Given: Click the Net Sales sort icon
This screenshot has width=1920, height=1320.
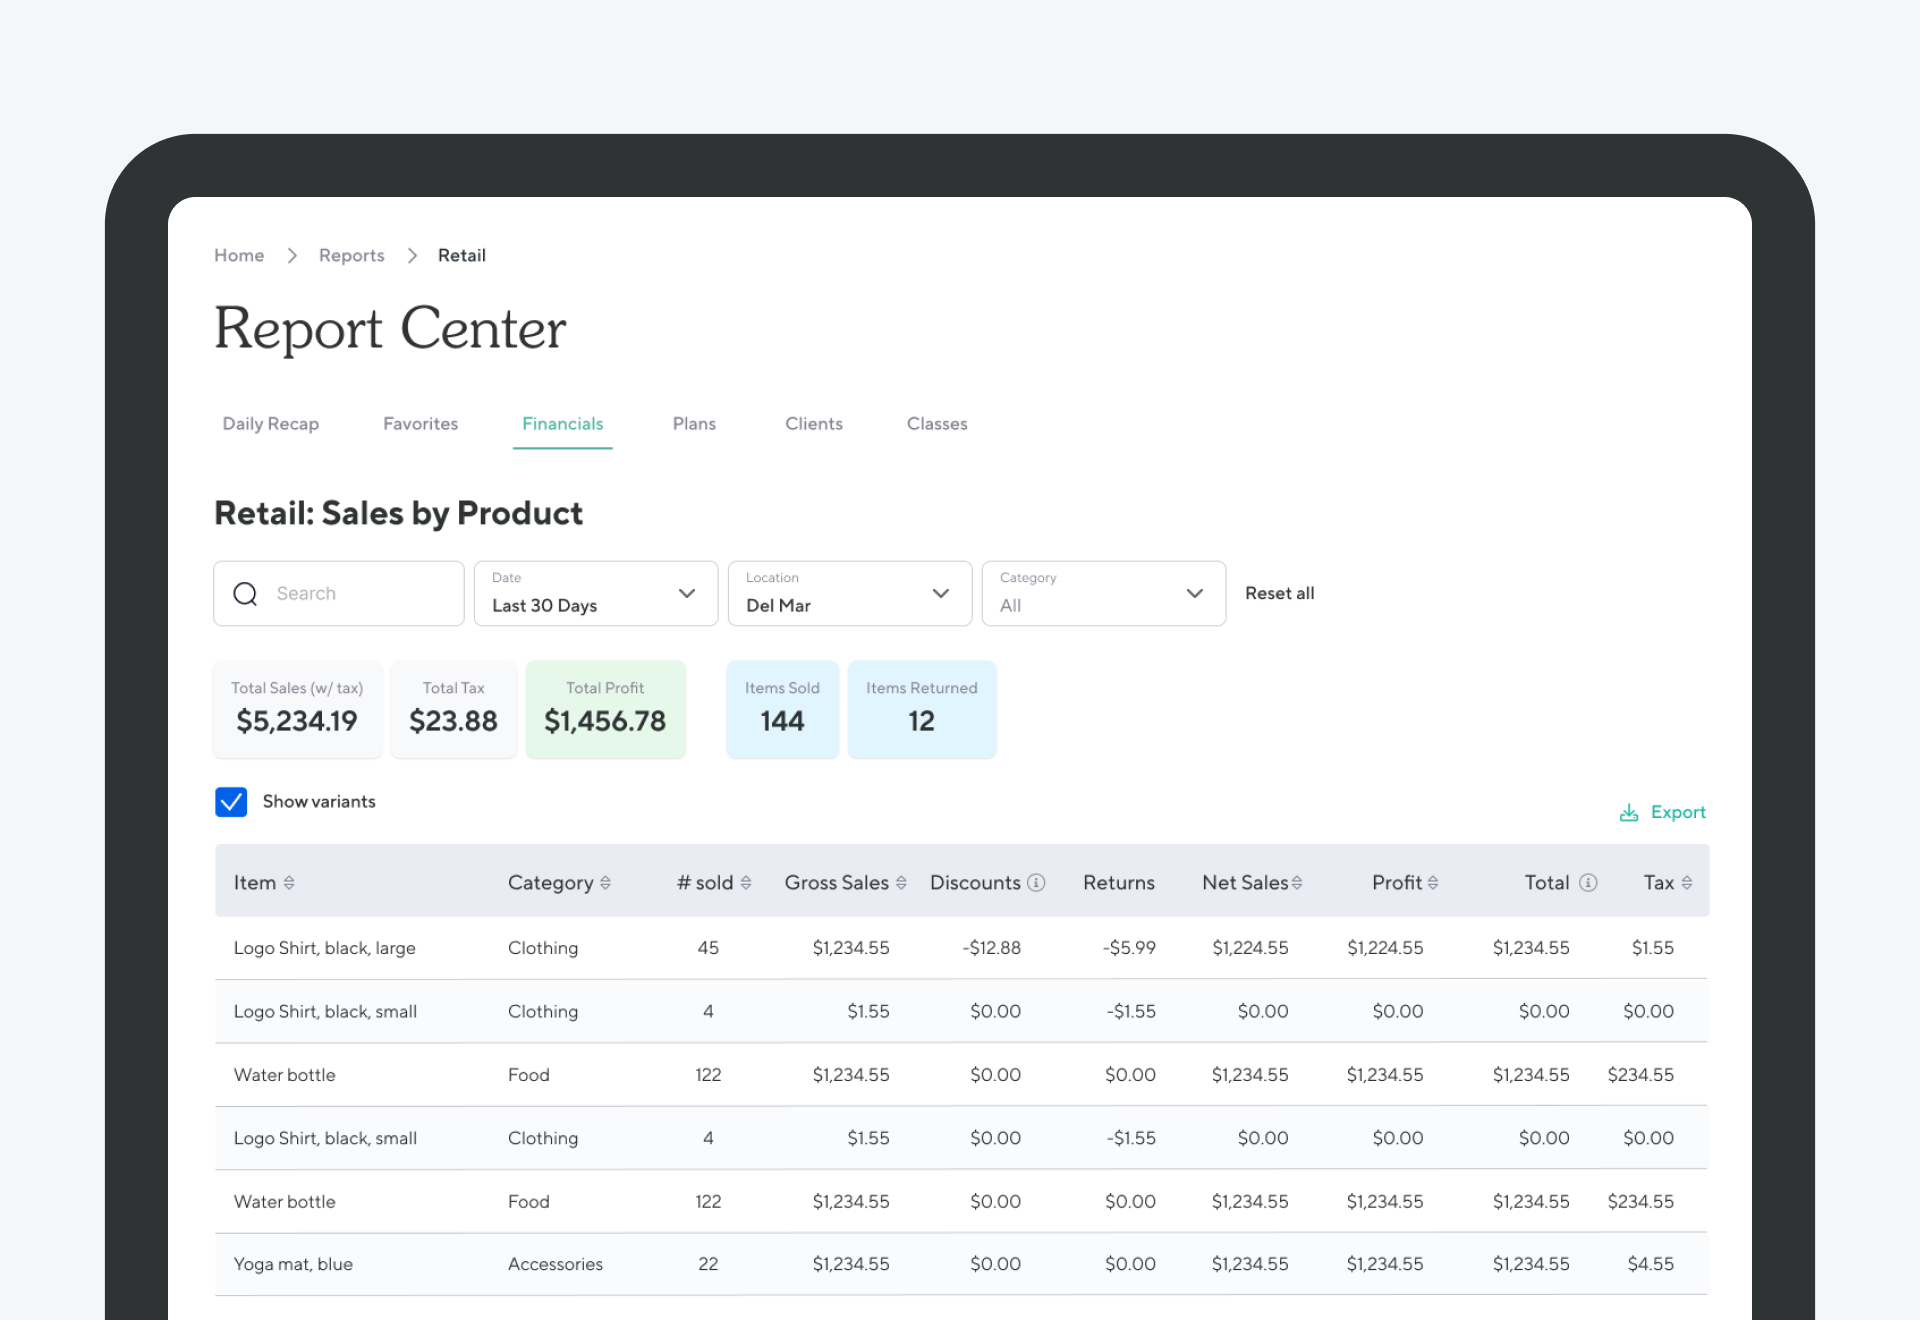Looking at the screenshot, I should pos(1297,883).
